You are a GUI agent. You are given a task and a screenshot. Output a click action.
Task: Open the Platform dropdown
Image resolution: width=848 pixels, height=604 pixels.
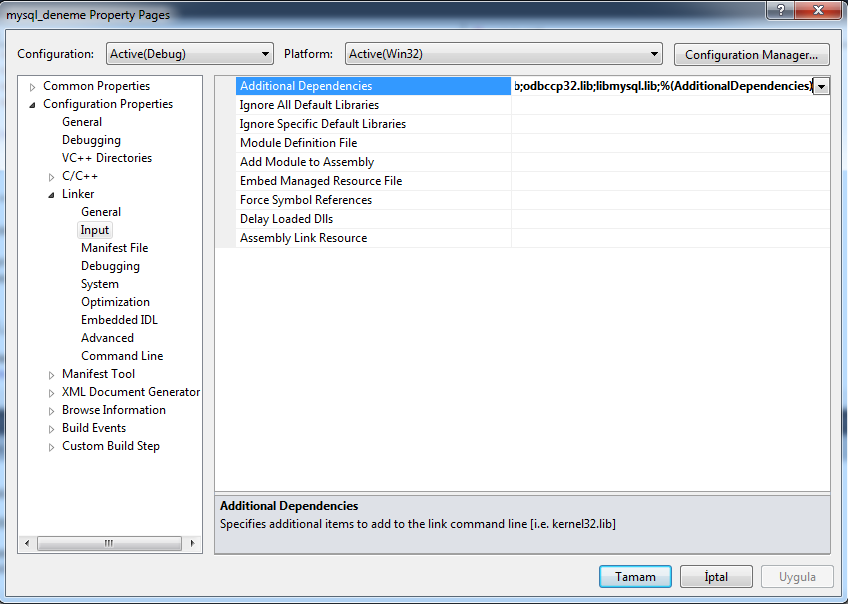tap(503, 54)
